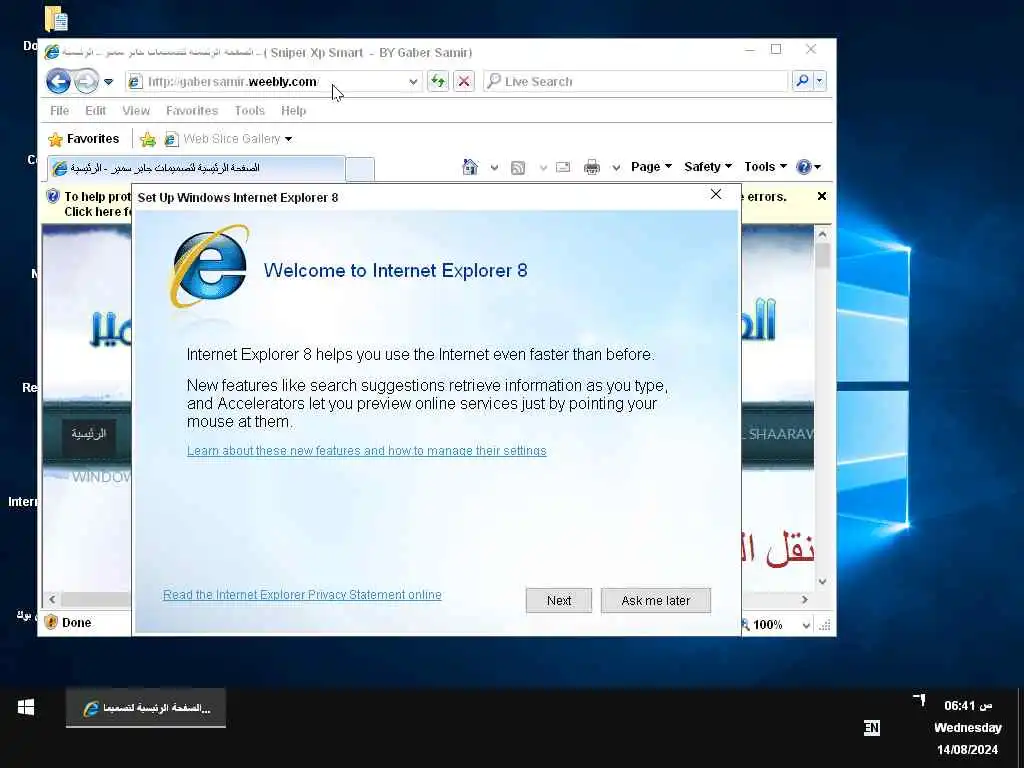Image resolution: width=1024 pixels, height=768 pixels.
Task: Click the RSS Feeds icon
Action: point(518,168)
